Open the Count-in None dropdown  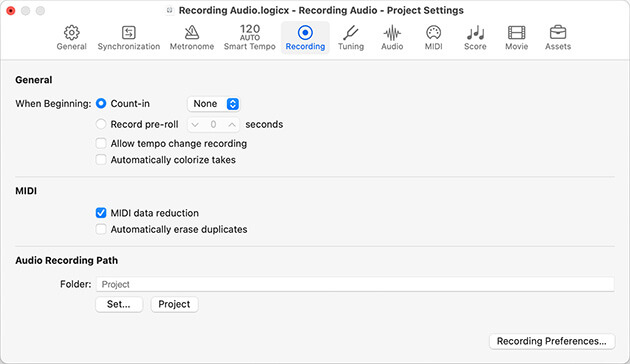pyautogui.click(x=214, y=104)
